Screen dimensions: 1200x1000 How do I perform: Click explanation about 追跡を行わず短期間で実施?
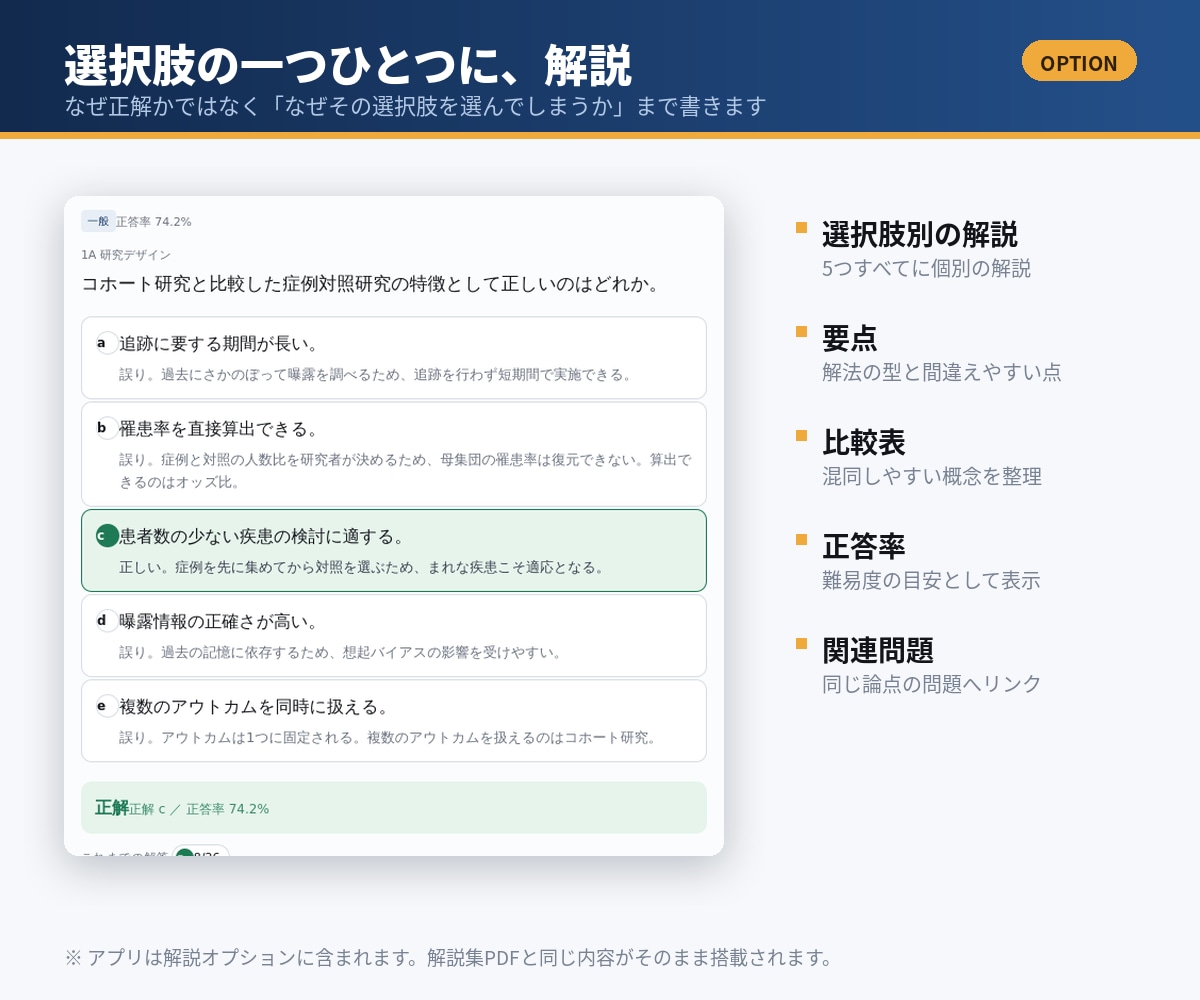point(377,374)
